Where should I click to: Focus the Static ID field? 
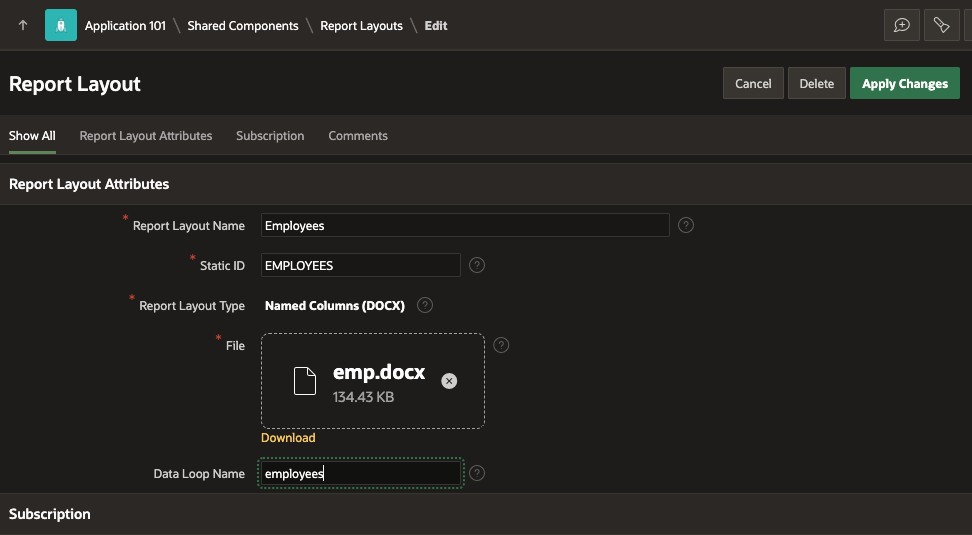pyautogui.click(x=361, y=265)
